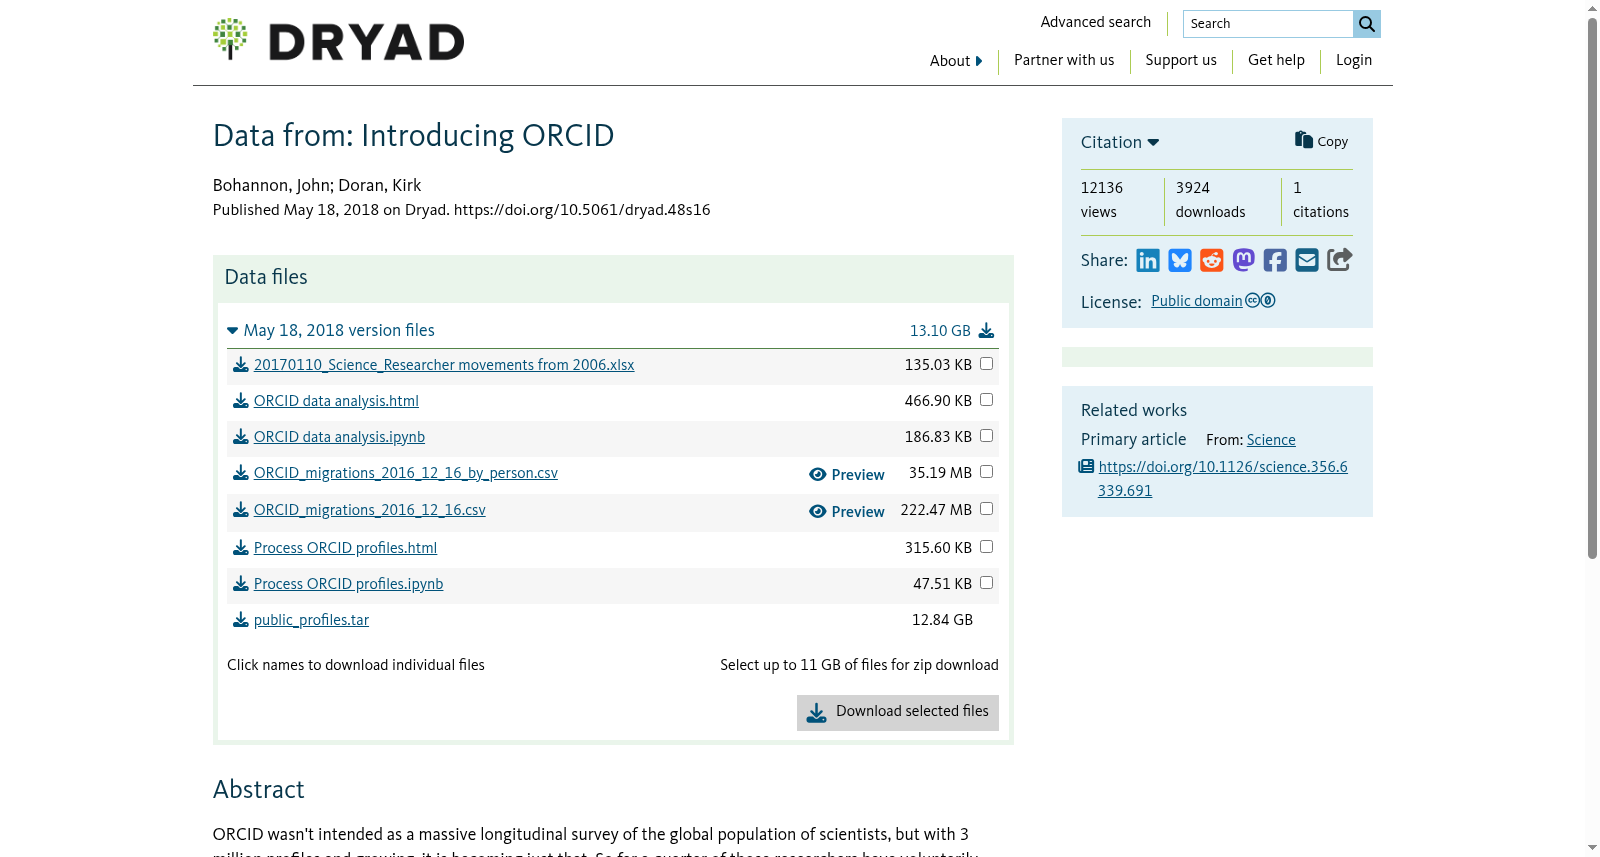This screenshot has height=857, width=1600.
Task: Download icon beside Process ORCID profiles.html
Action: [240, 548]
